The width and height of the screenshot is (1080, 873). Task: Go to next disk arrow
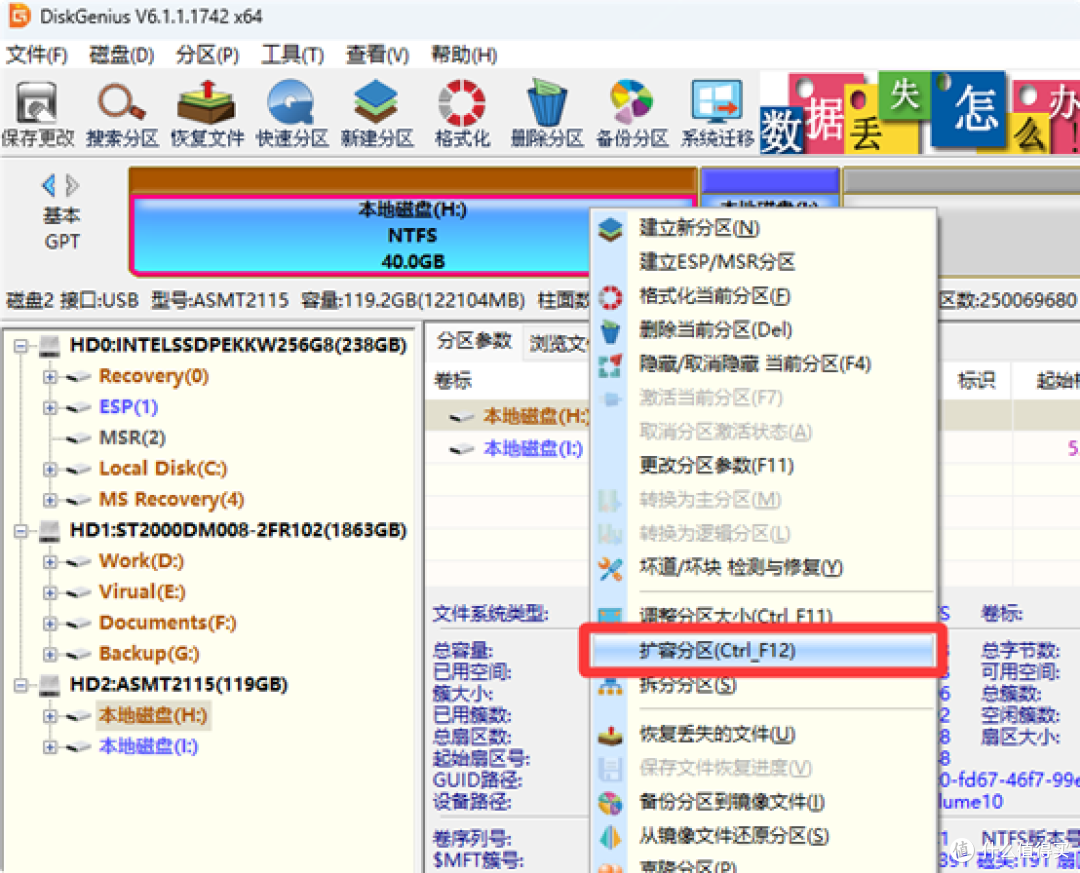[x=72, y=185]
